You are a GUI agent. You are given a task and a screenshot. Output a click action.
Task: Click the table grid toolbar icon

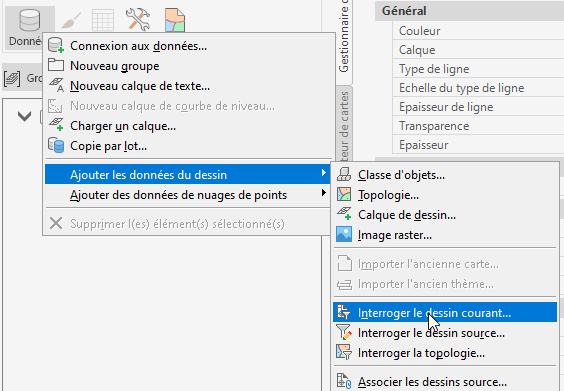tap(103, 20)
